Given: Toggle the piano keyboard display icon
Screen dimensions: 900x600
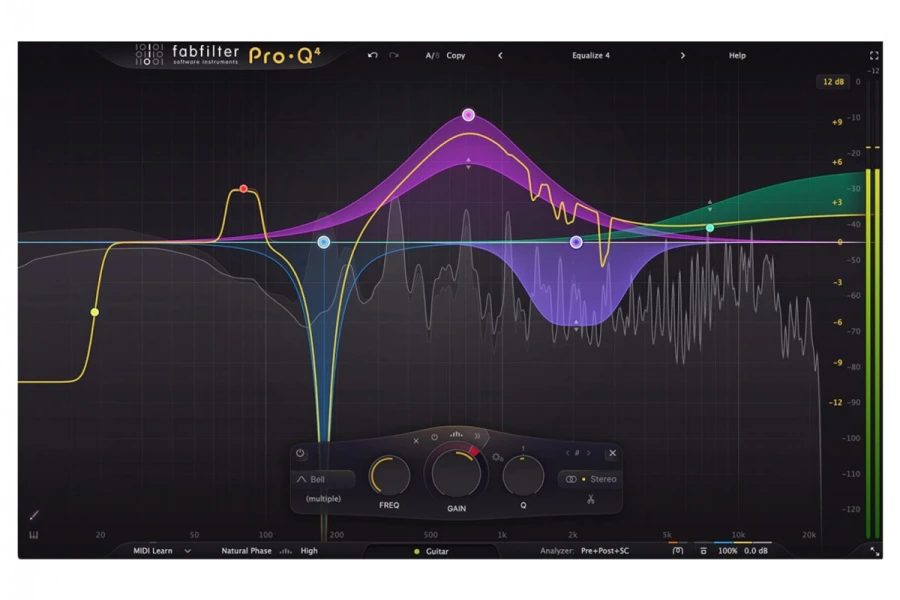Looking at the screenshot, I should click(34, 535).
